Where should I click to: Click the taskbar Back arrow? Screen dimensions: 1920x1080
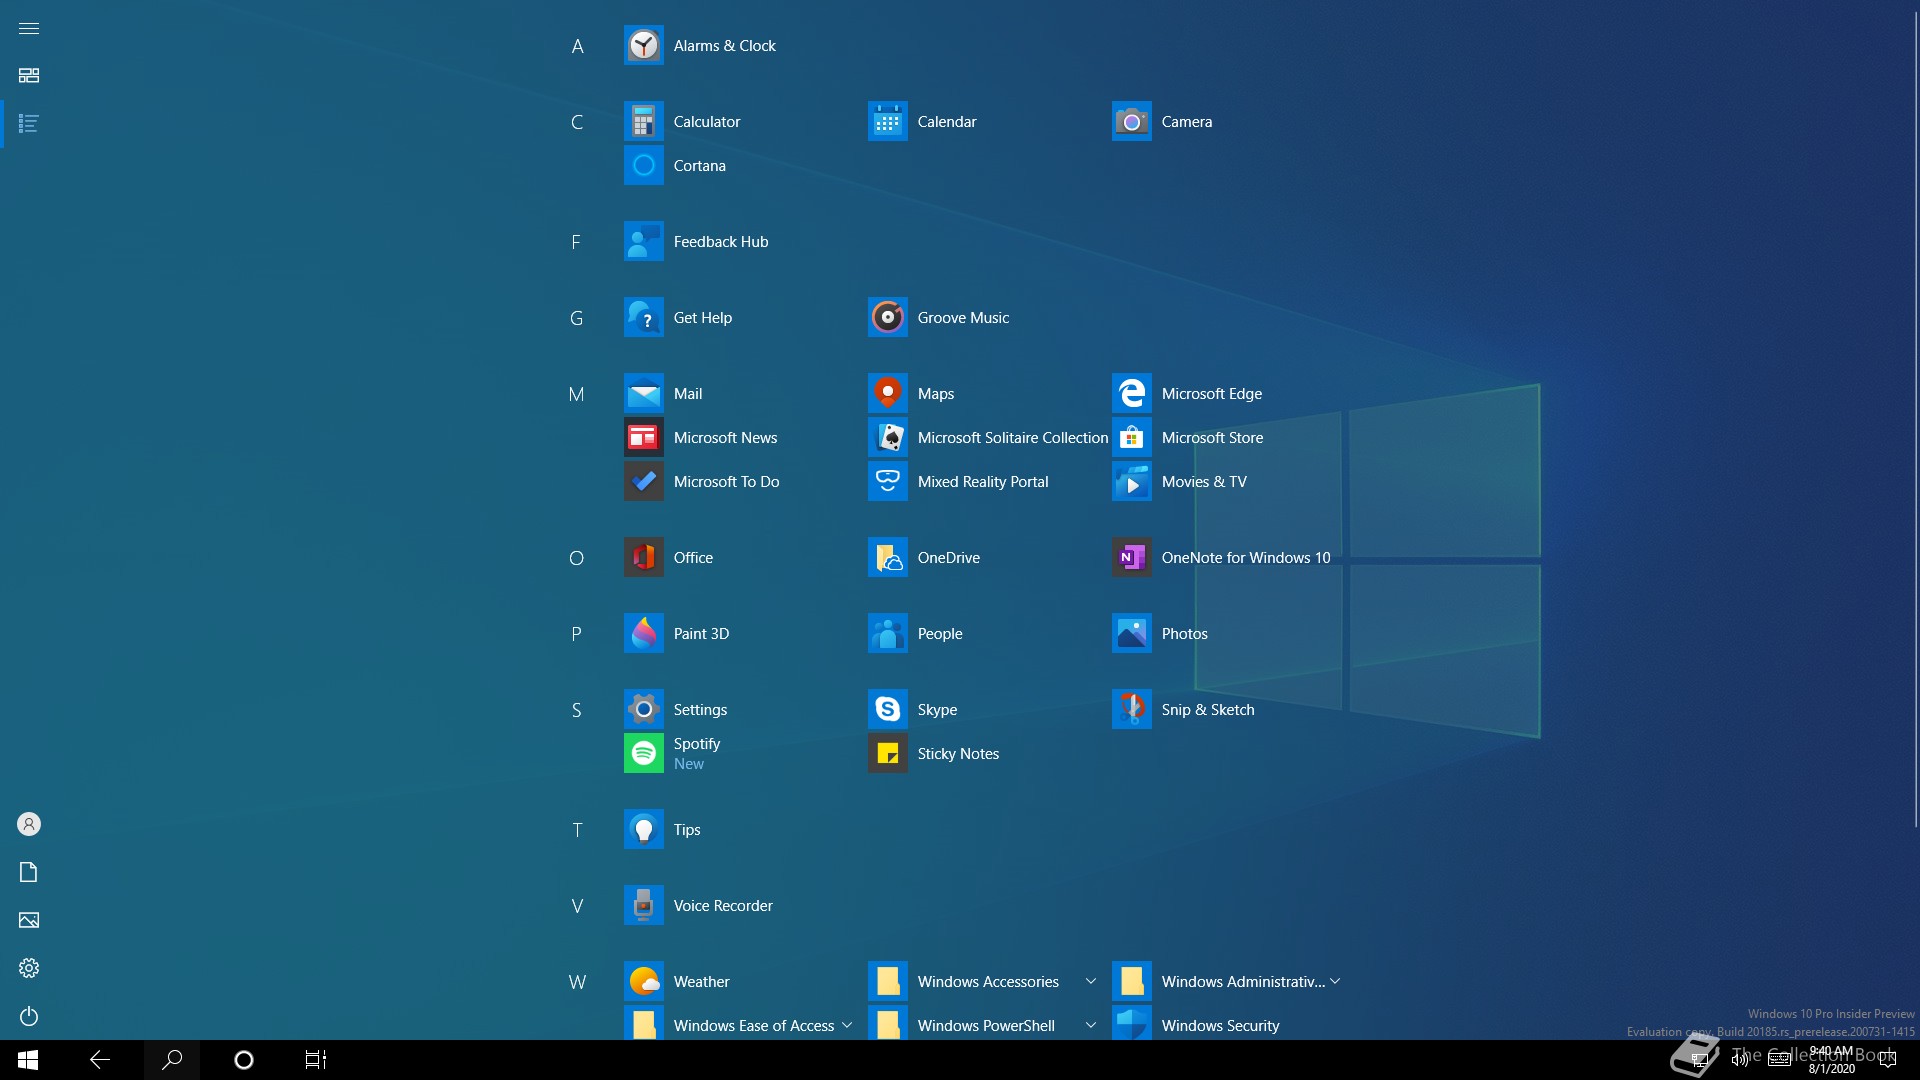tap(100, 1060)
